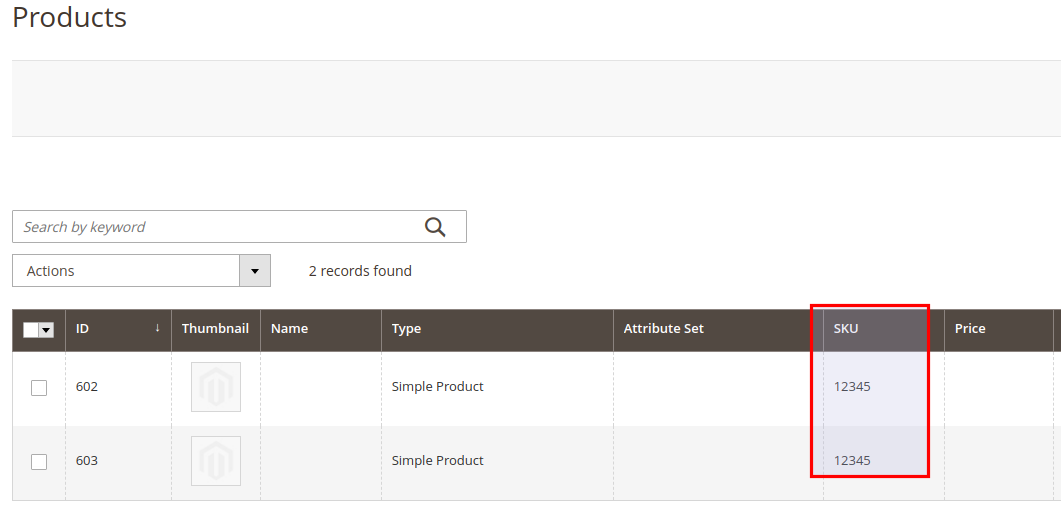The image size is (1061, 530).
Task: Click the search magnifier icon
Action: pos(435,227)
